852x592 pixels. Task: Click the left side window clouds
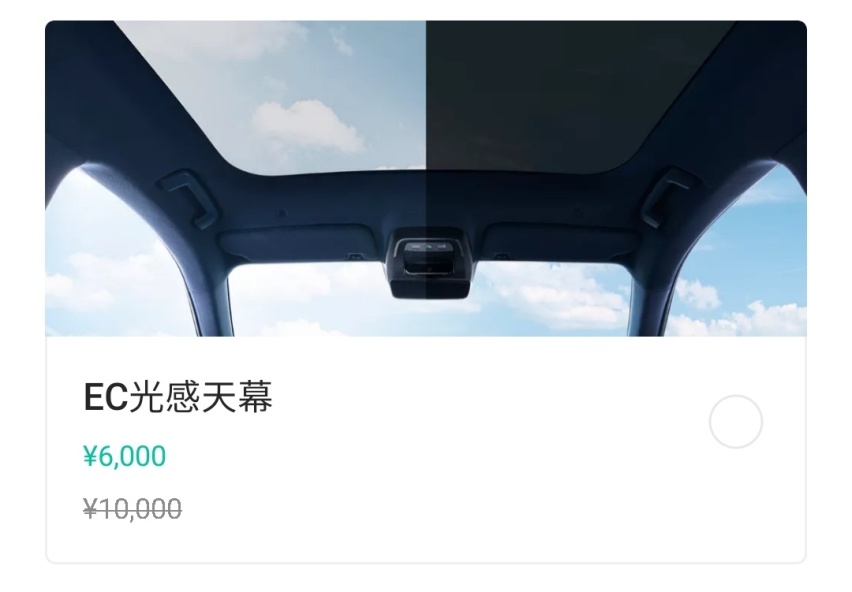pyautogui.click(x=109, y=266)
